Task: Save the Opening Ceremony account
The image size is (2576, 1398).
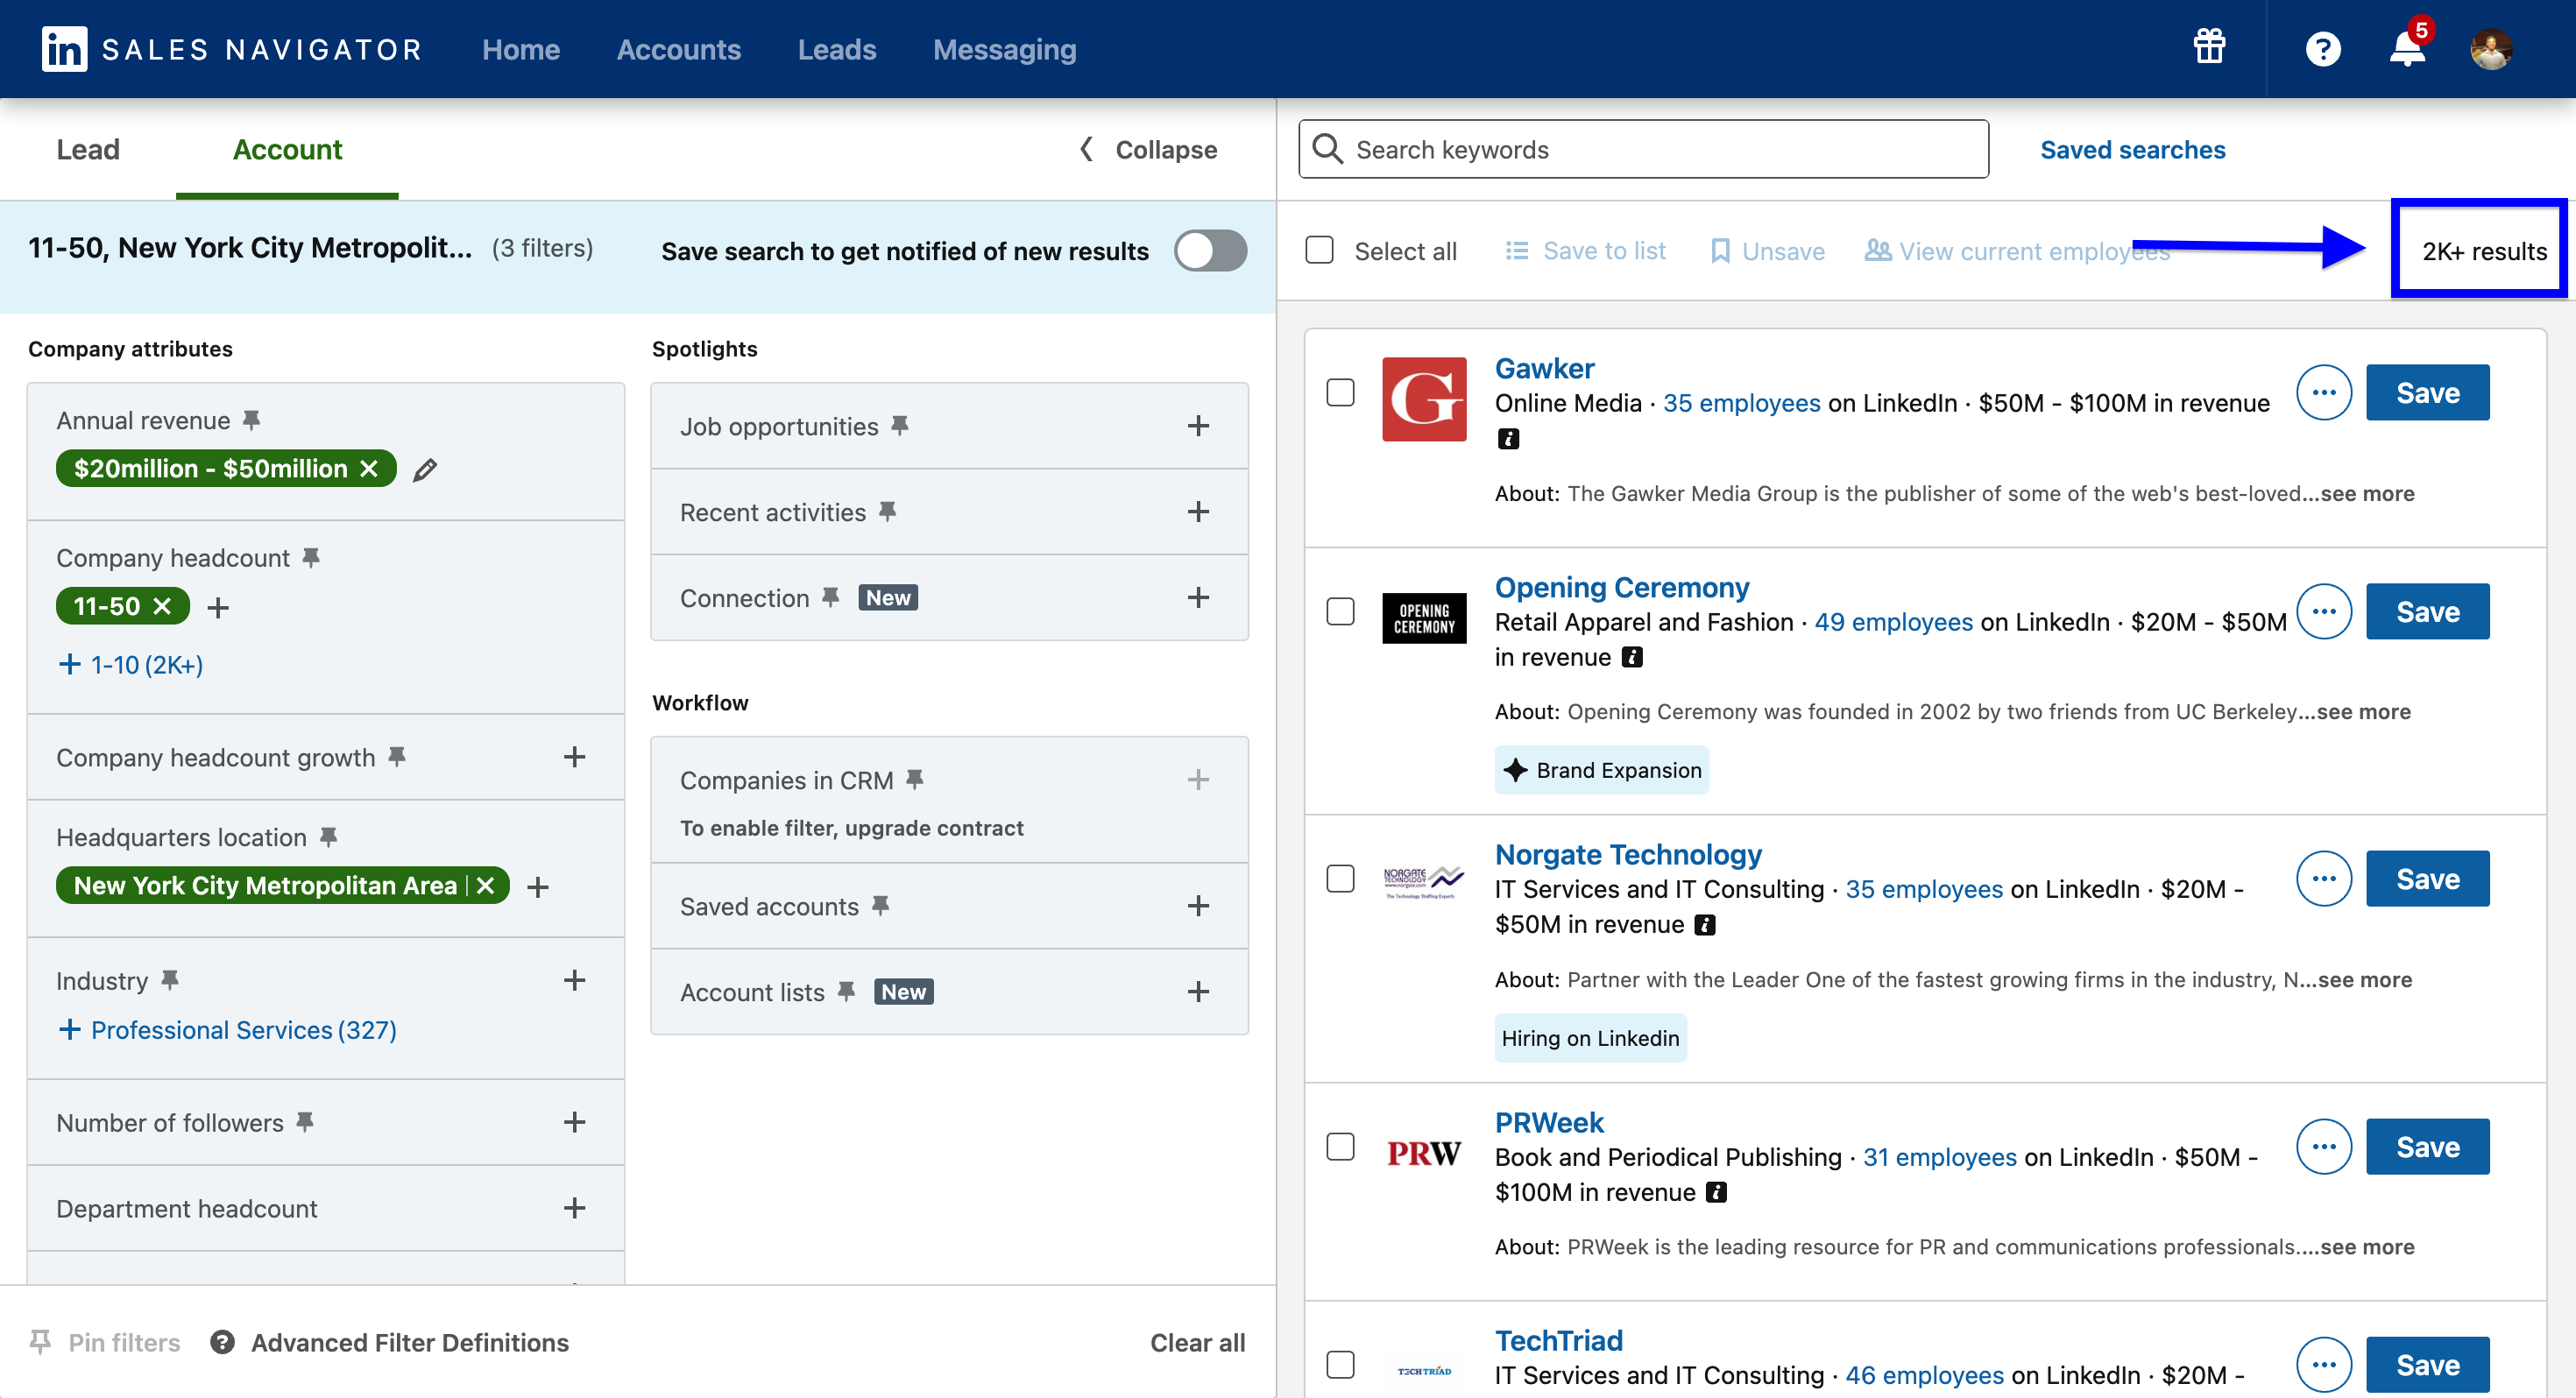Action: coord(2427,611)
